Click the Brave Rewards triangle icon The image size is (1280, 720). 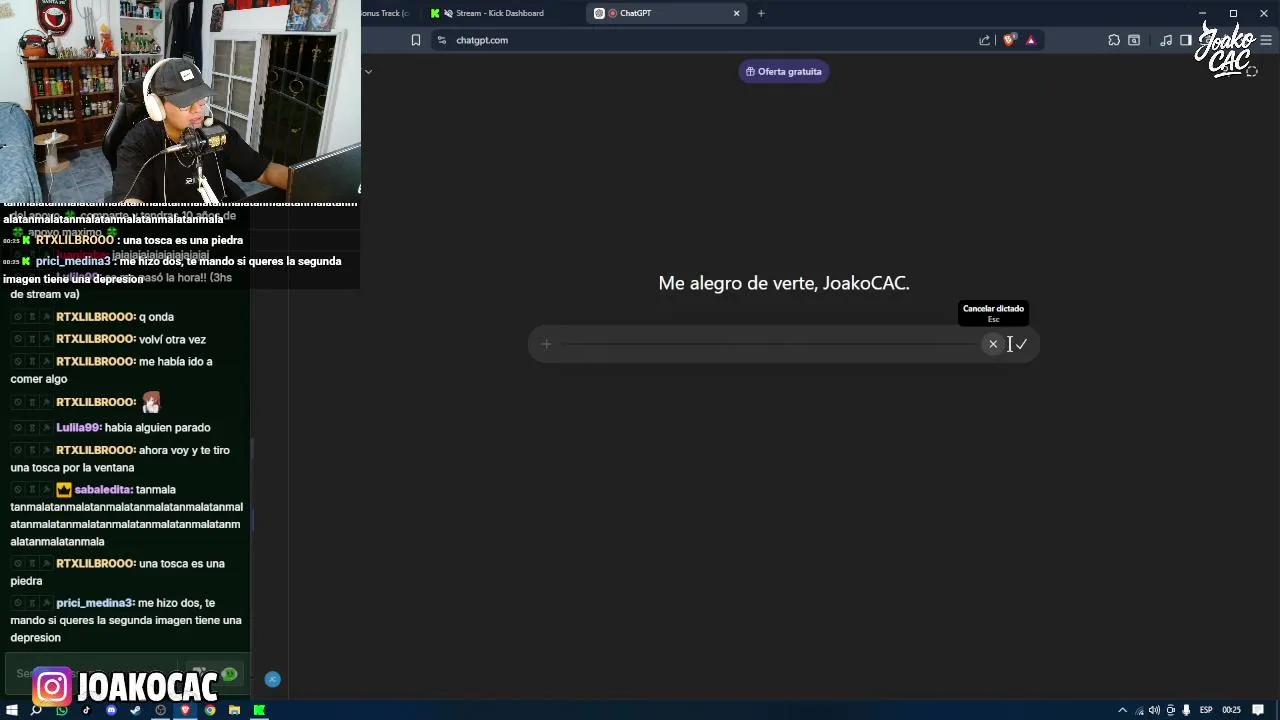(x=1031, y=40)
